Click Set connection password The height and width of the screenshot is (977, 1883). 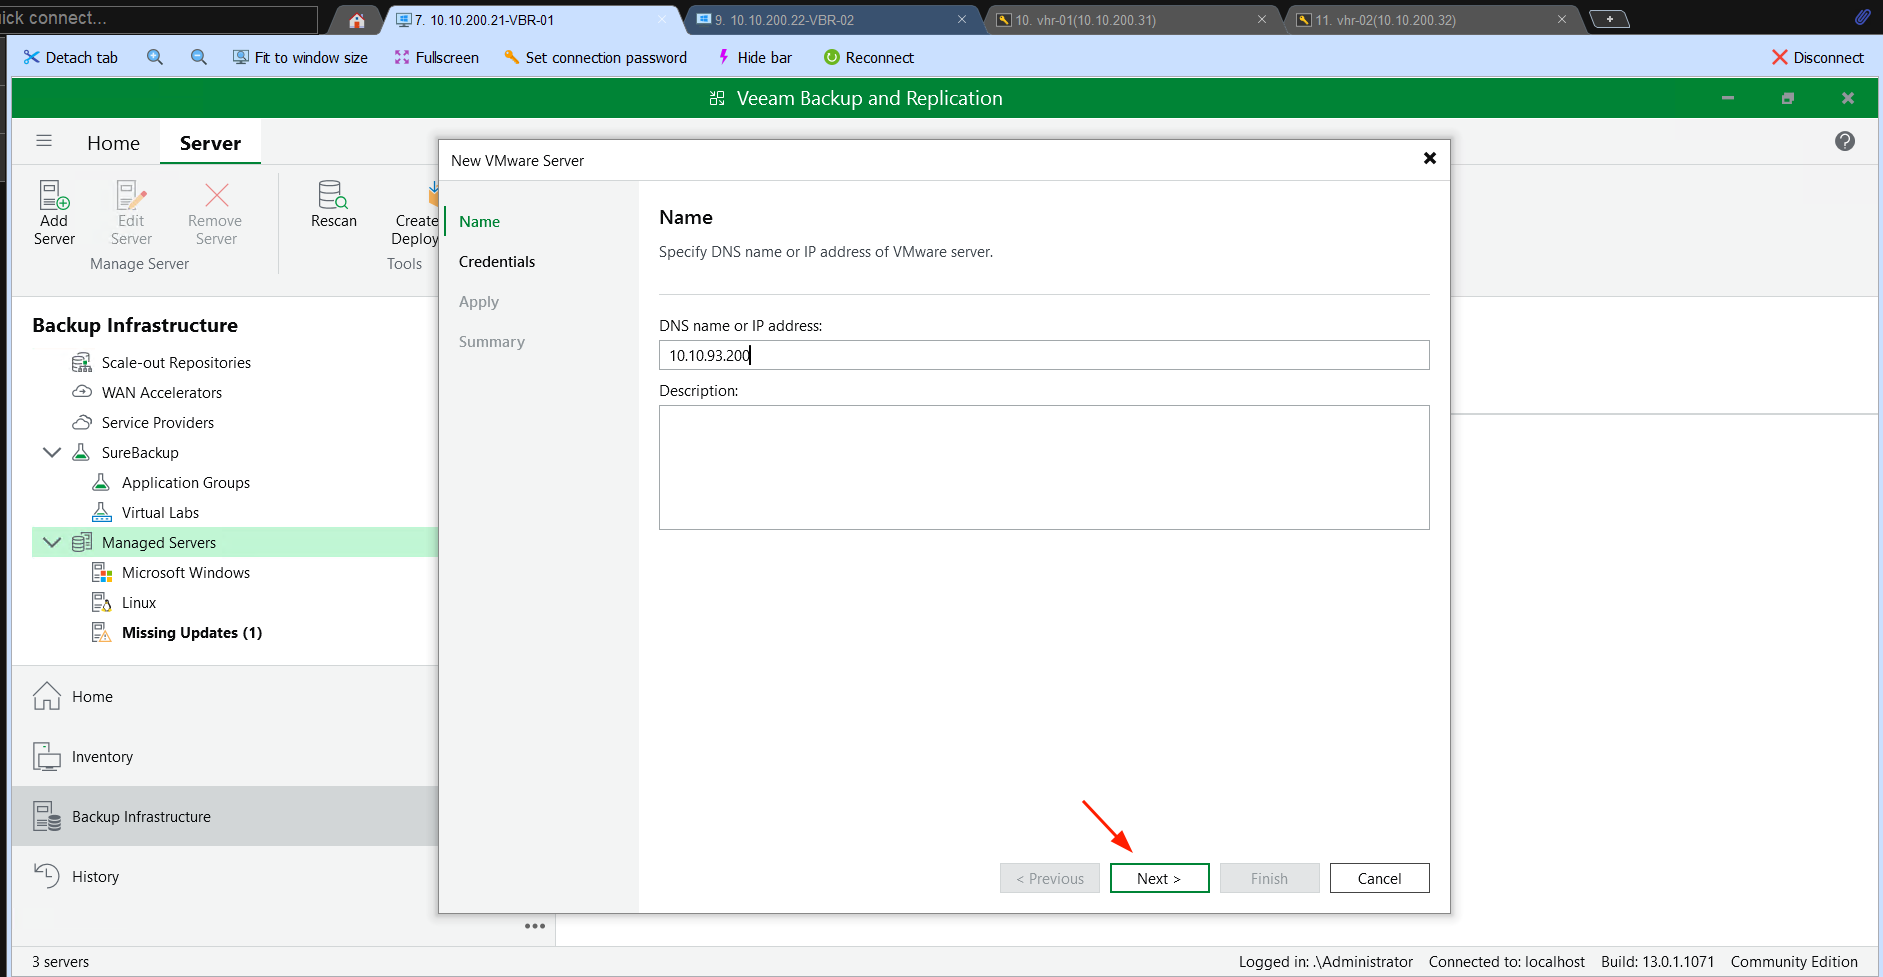[596, 57]
